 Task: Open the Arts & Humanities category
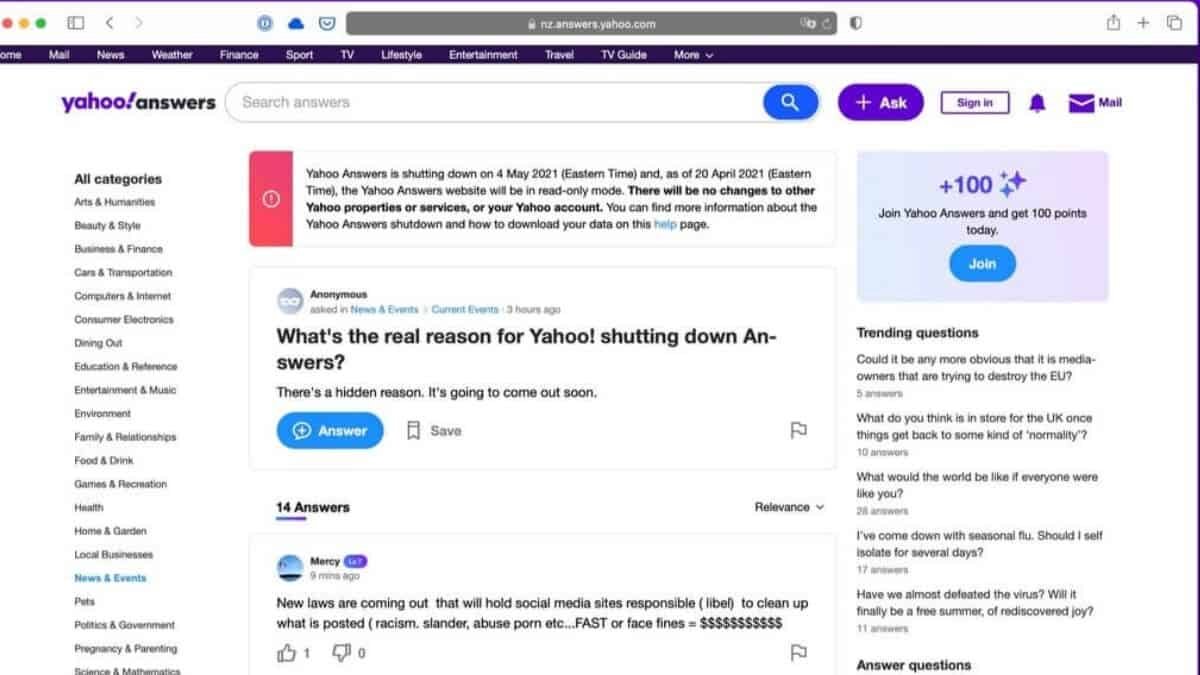[114, 202]
